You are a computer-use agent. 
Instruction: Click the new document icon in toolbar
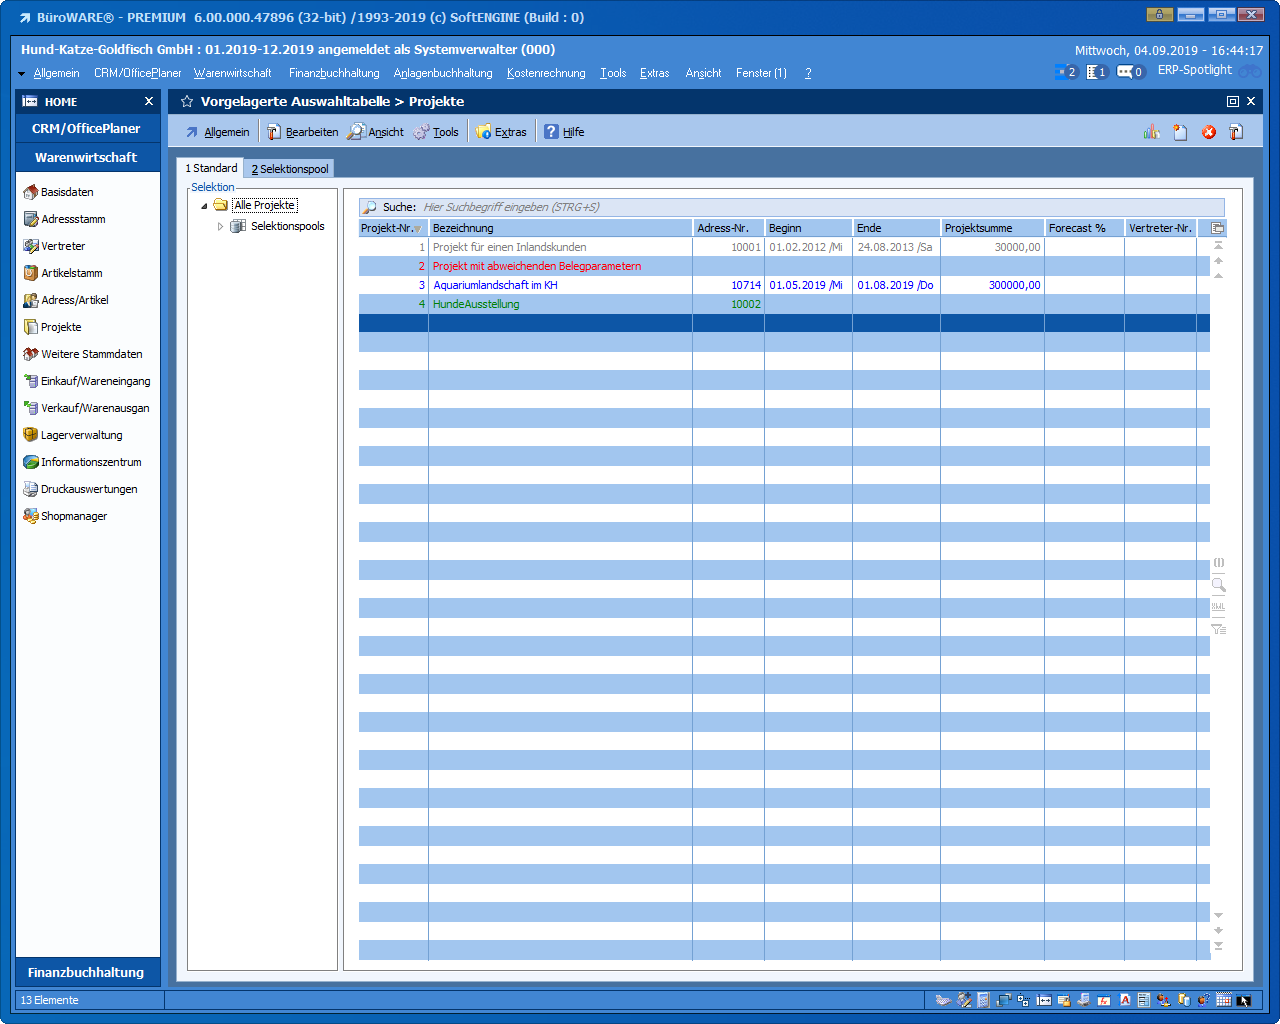pos(1180,132)
